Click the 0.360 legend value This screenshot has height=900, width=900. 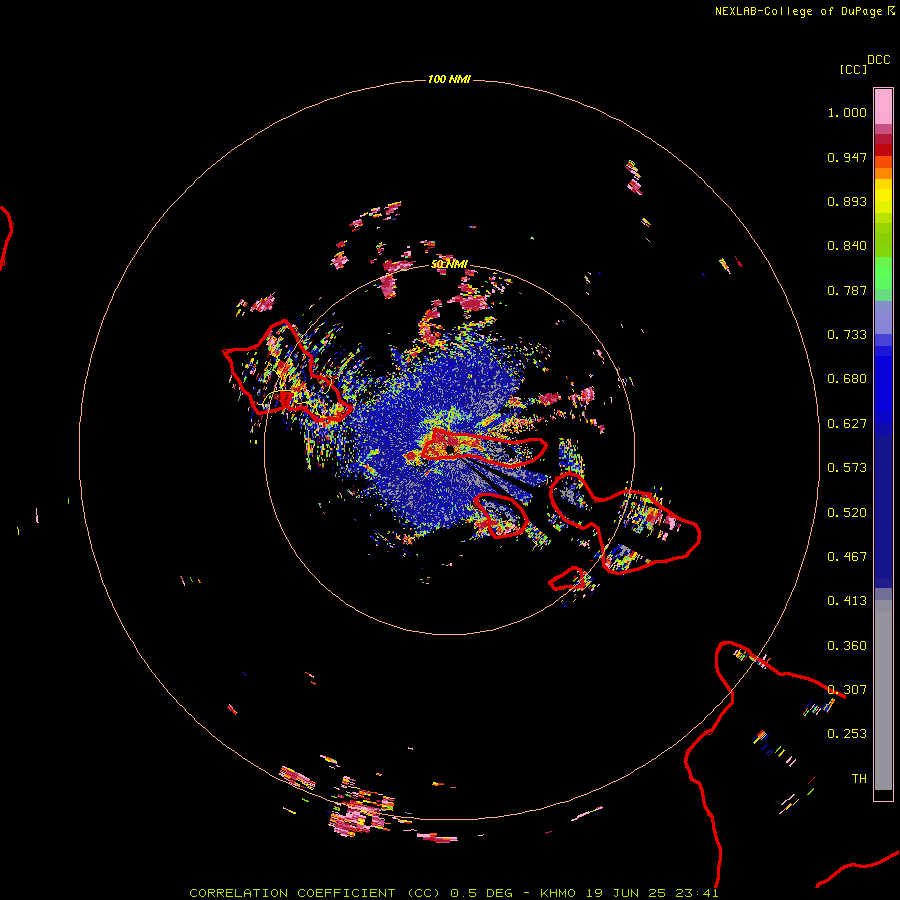(x=847, y=646)
